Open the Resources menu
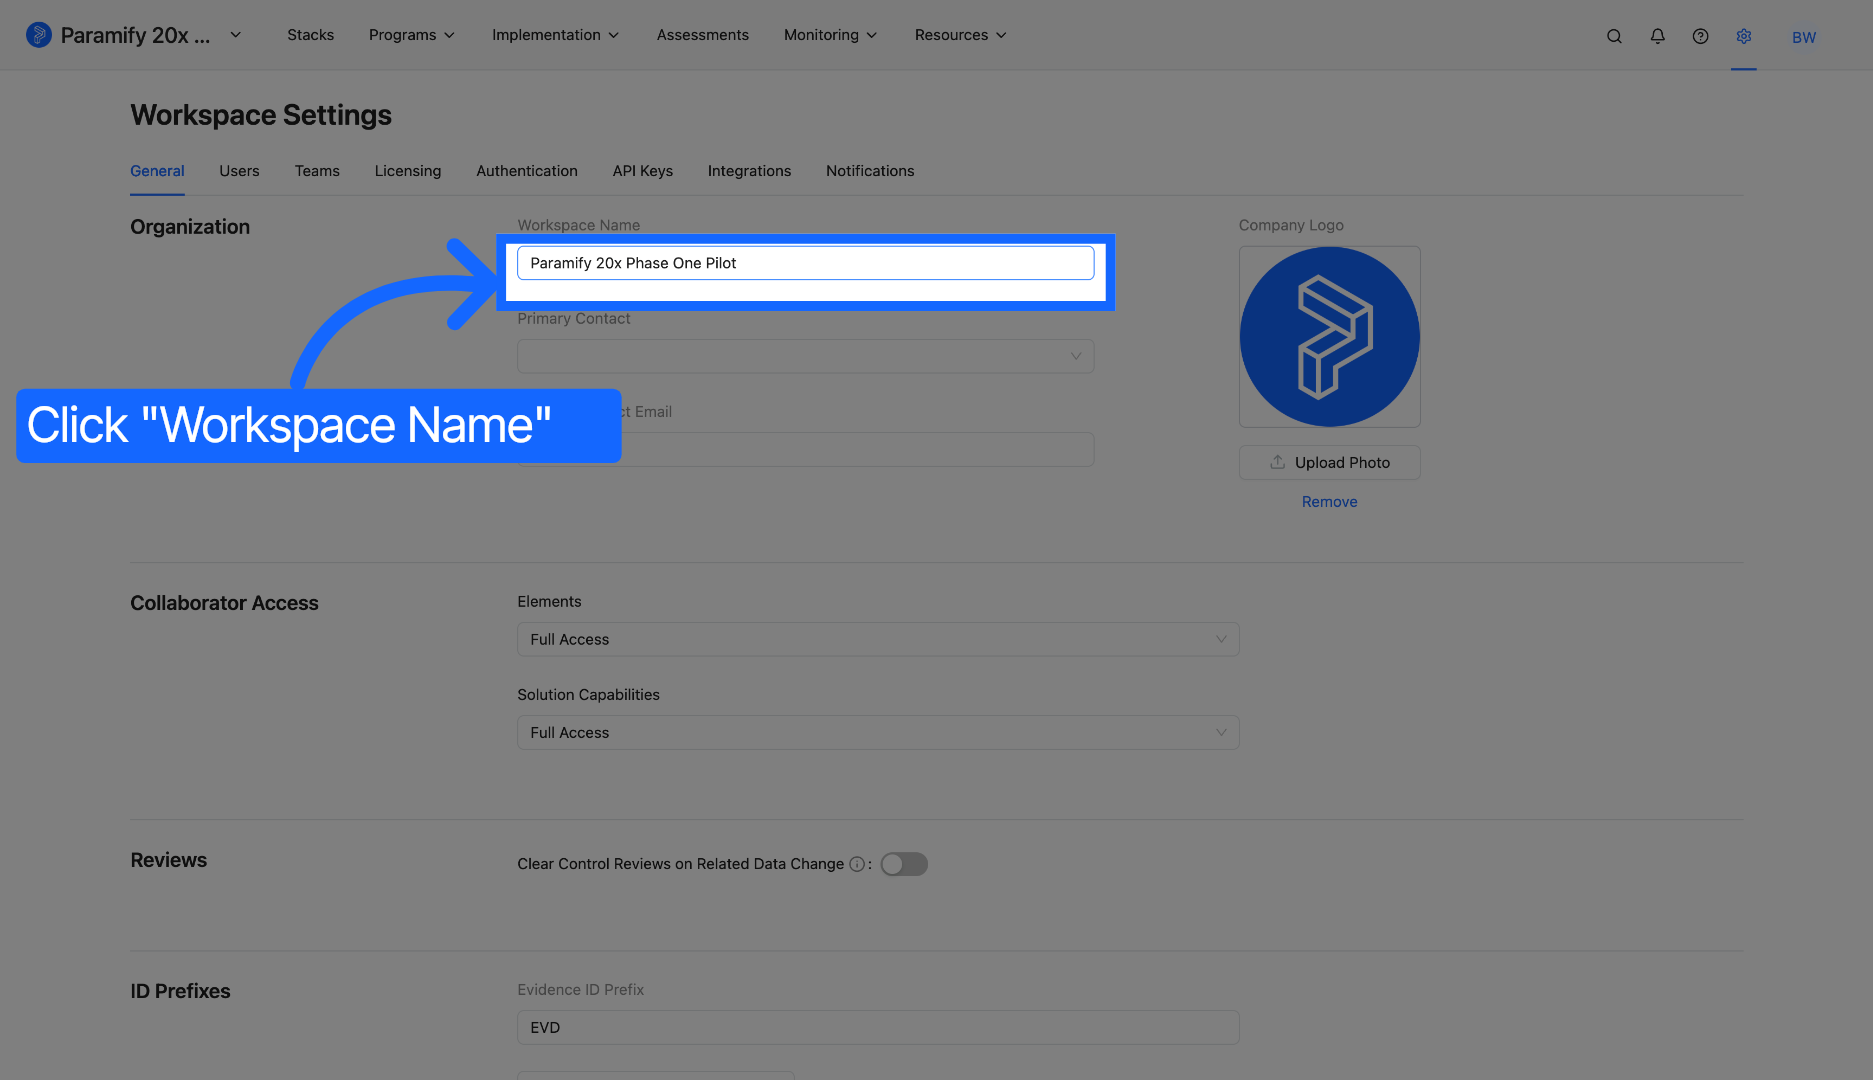 point(960,35)
